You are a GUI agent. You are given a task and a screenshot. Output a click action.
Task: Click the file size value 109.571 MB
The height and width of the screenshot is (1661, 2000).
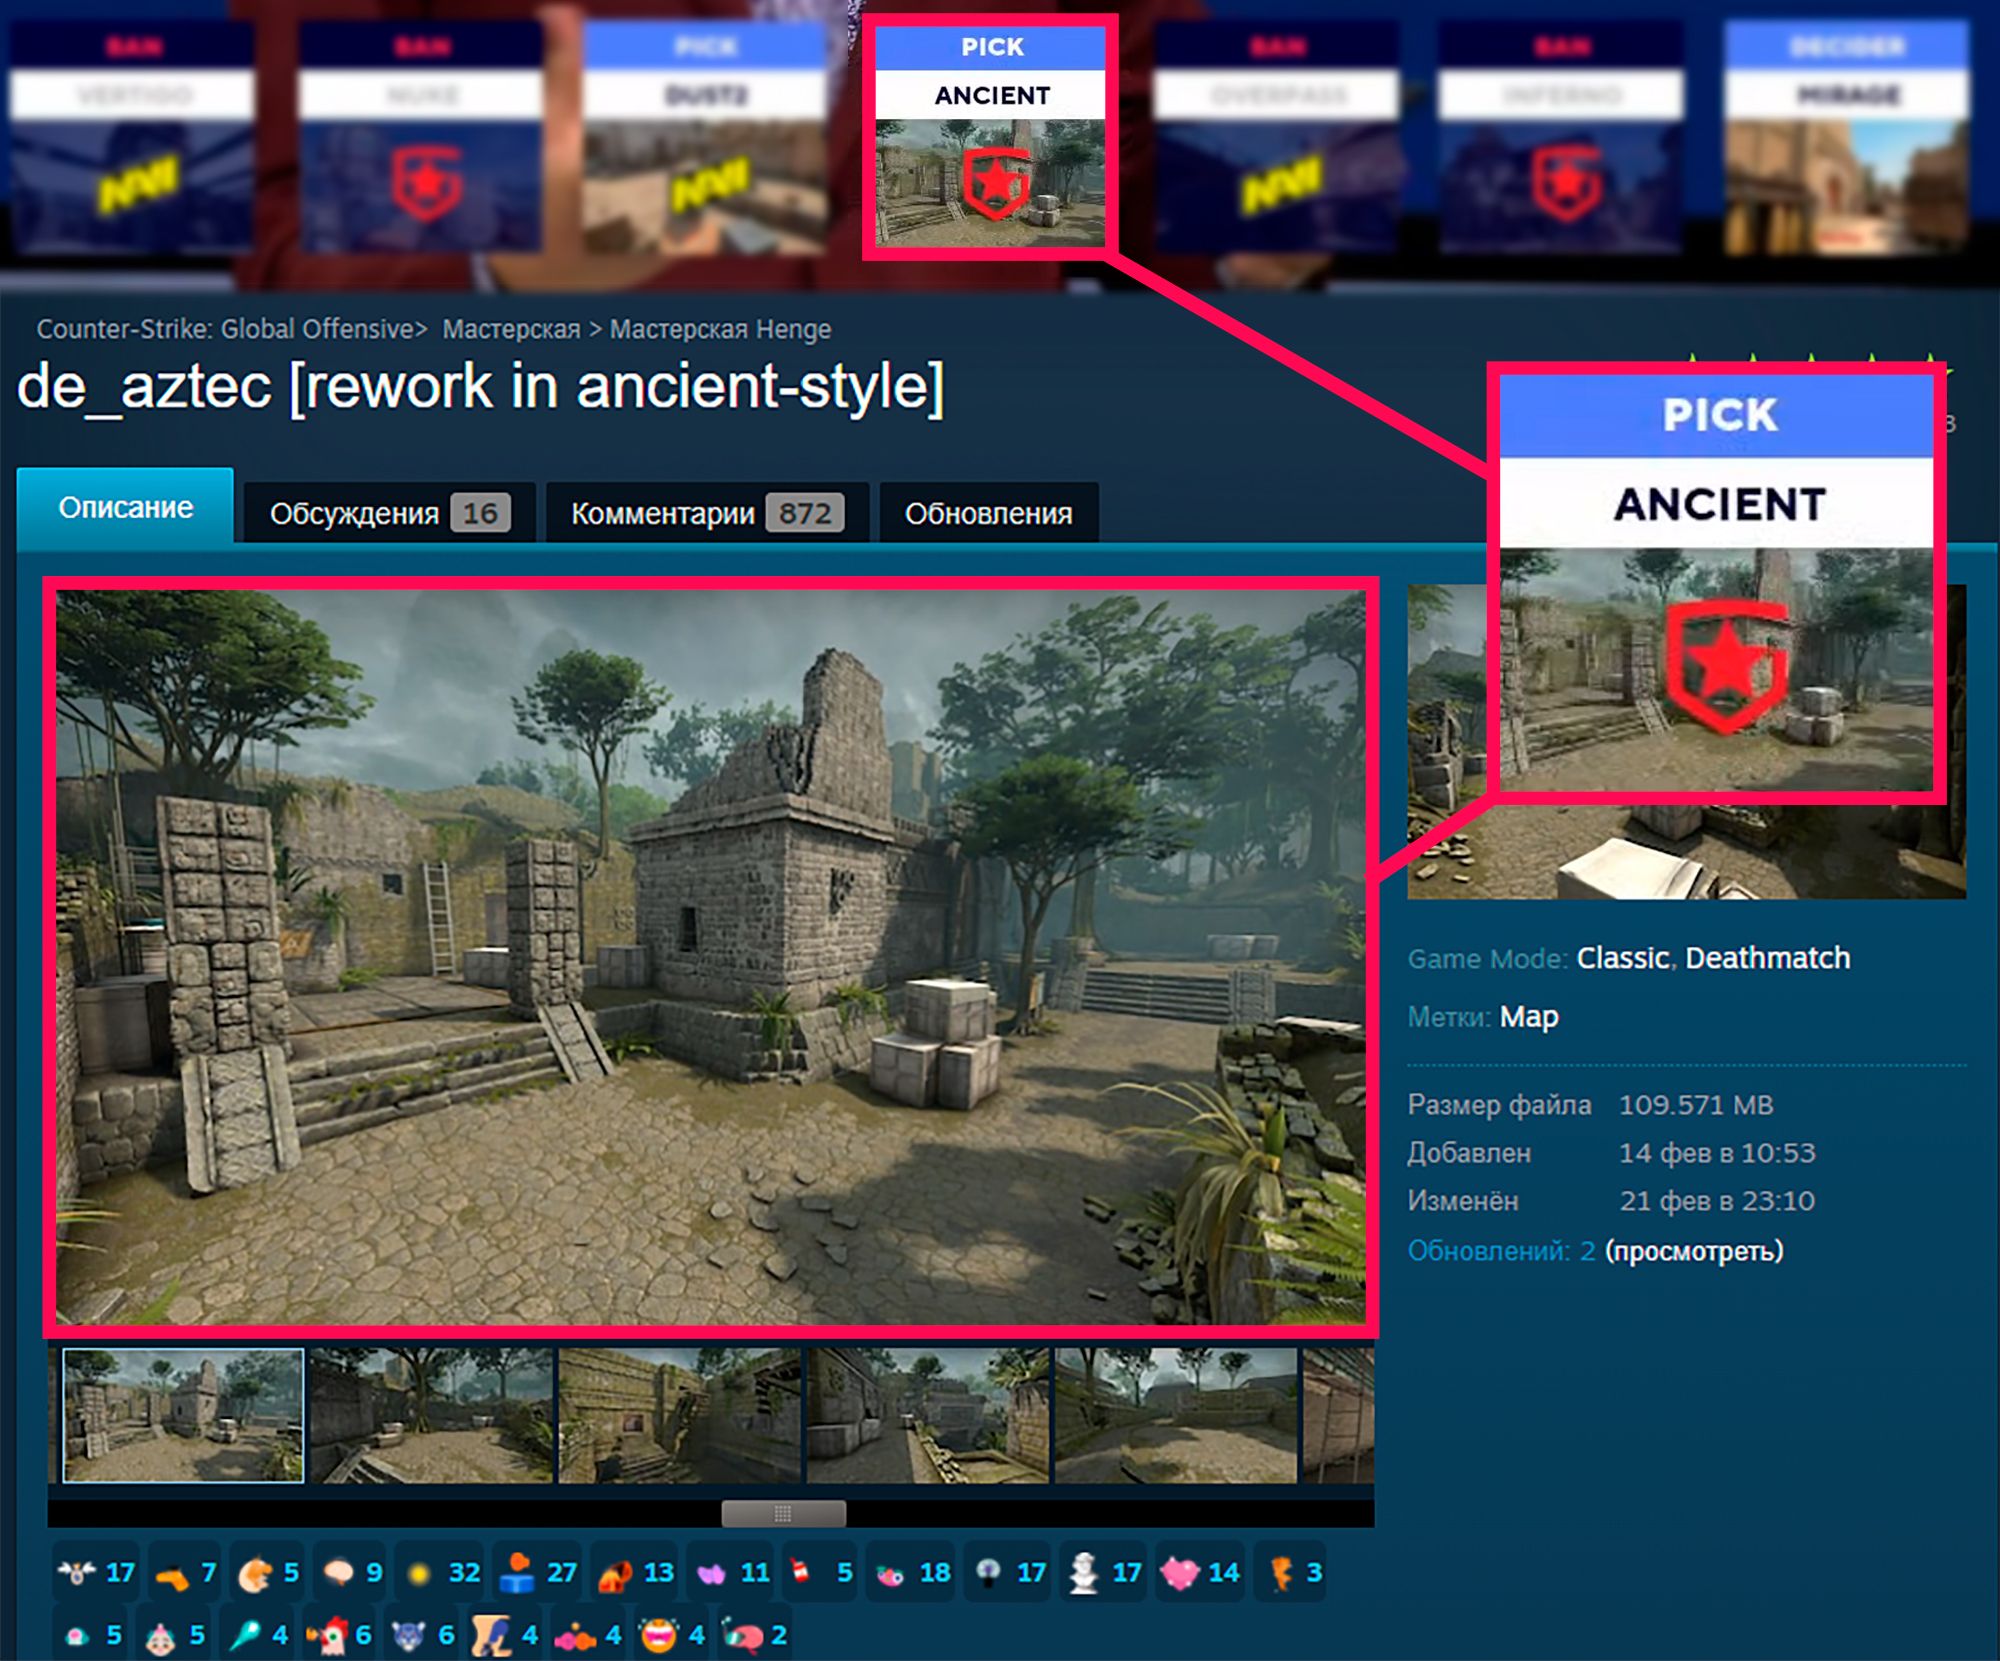tap(1696, 1105)
